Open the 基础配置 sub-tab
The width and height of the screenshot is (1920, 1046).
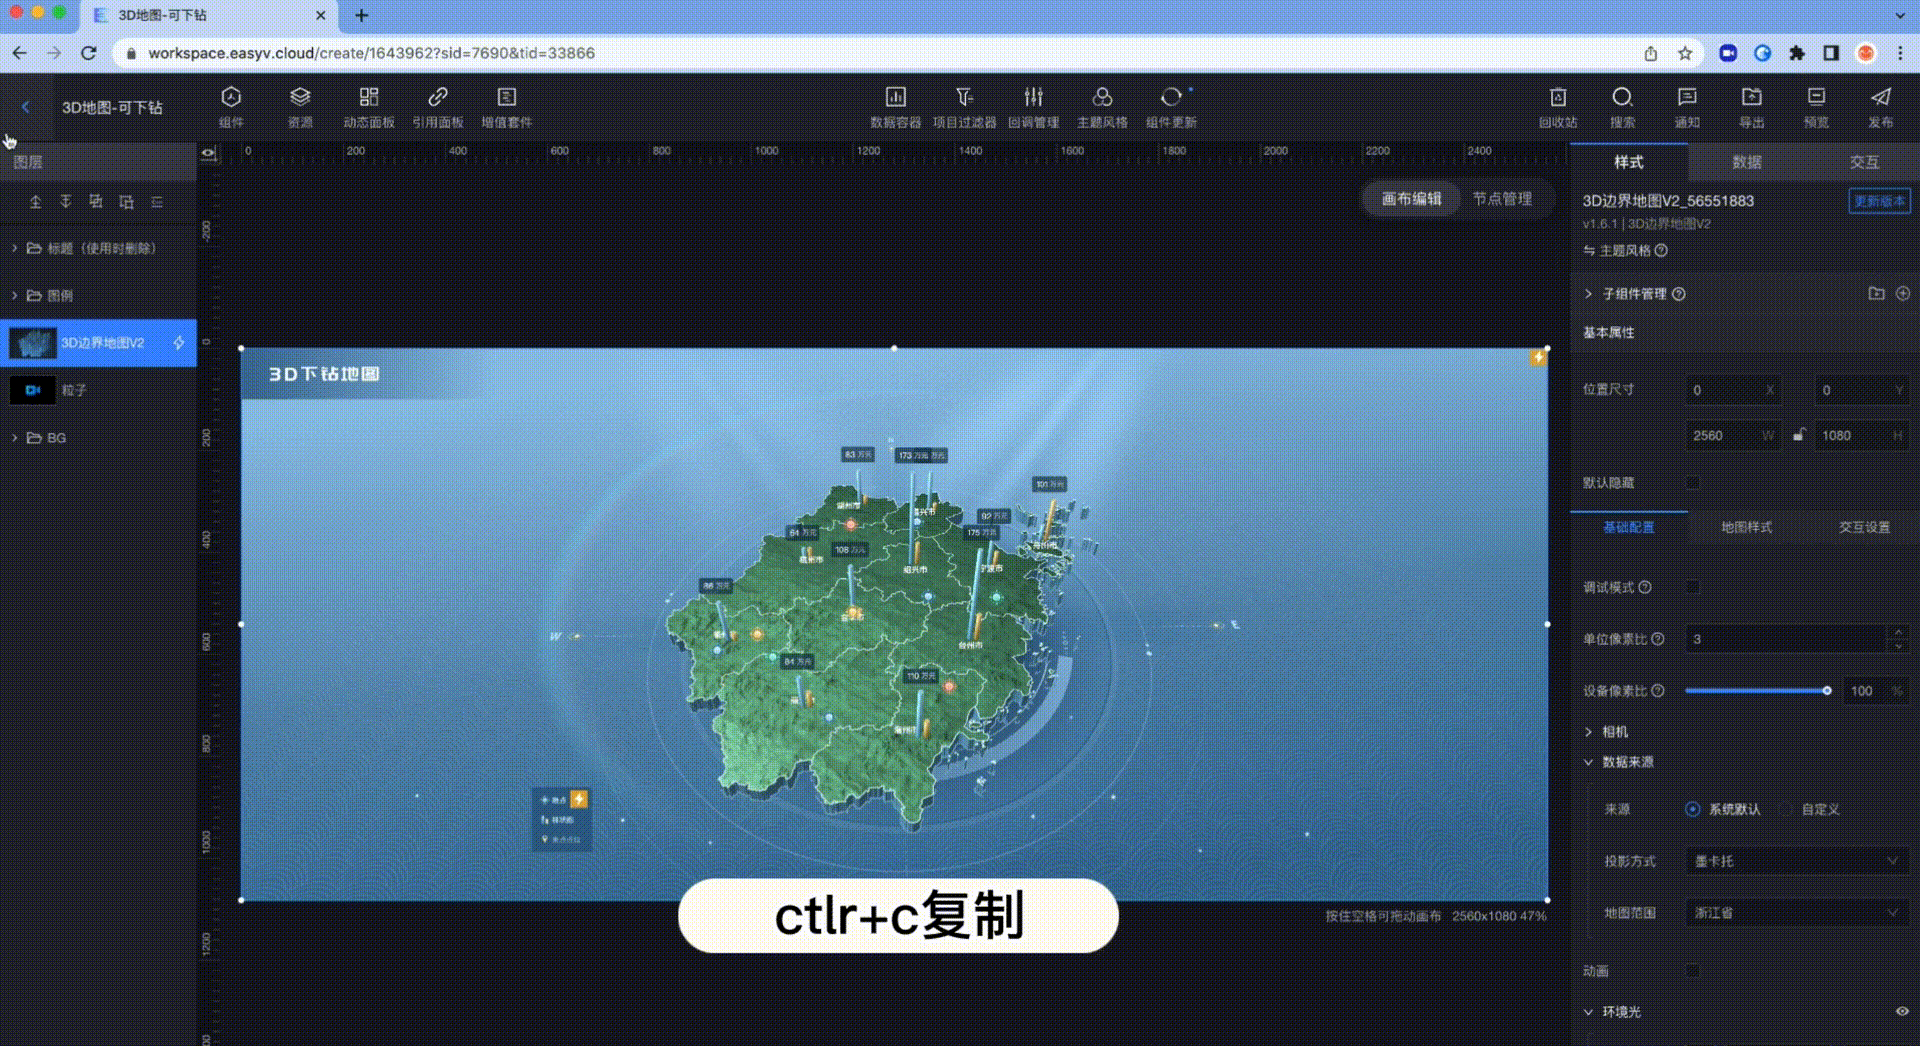point(1629,527)
